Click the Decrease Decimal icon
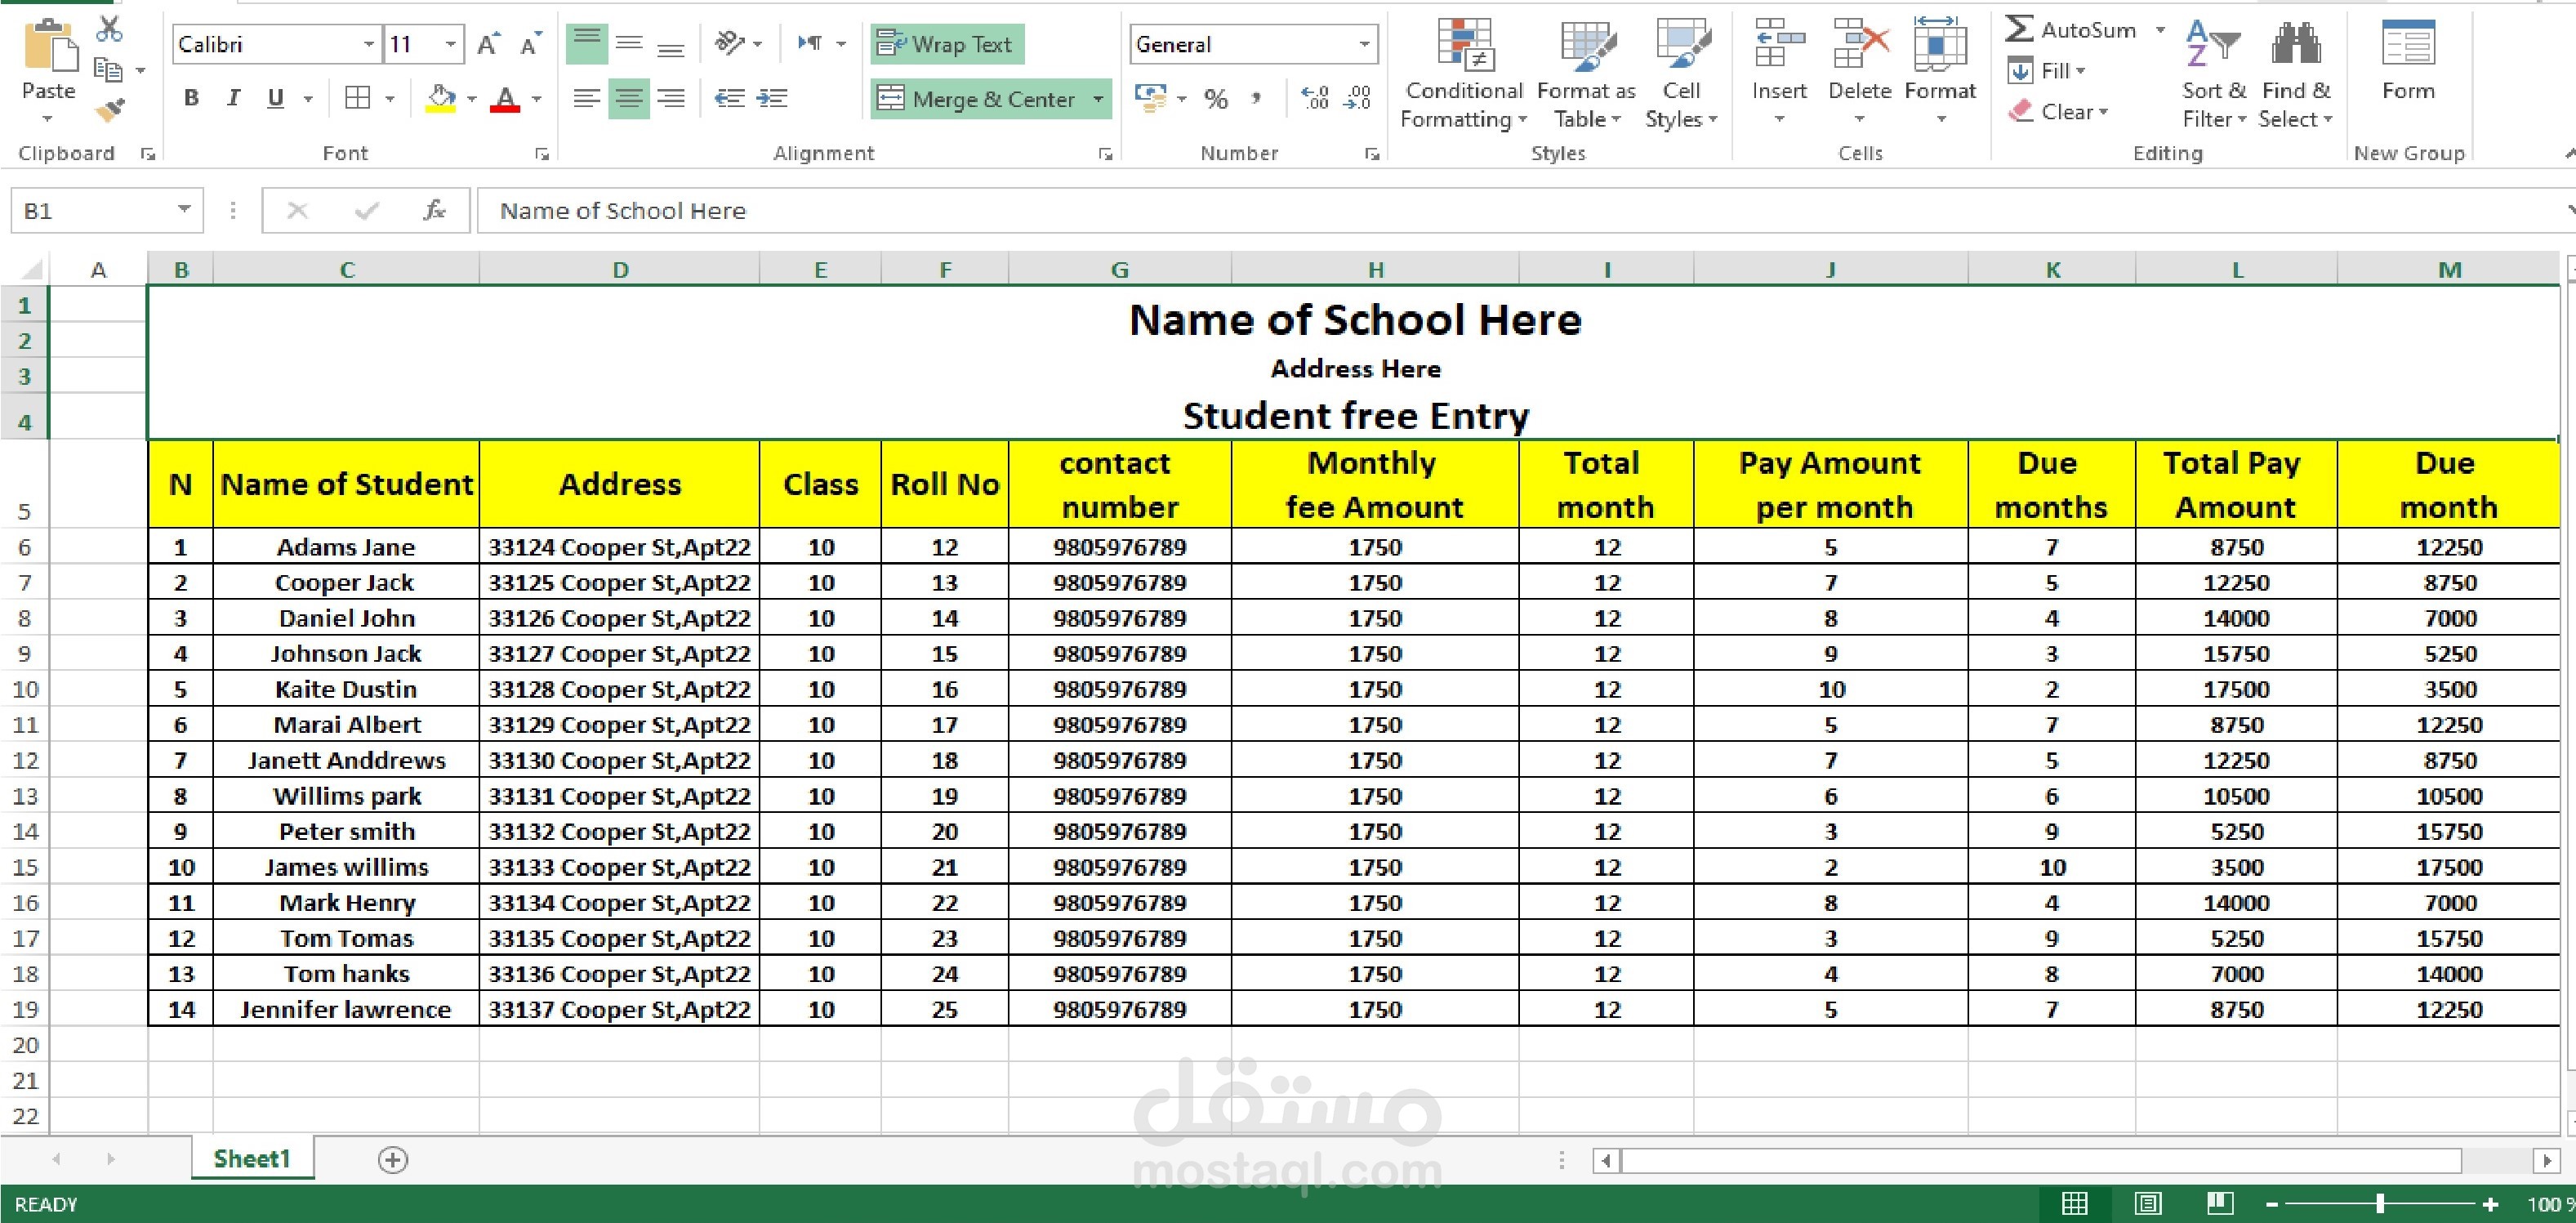Screen dimensions: 2576x1223 1357,98
